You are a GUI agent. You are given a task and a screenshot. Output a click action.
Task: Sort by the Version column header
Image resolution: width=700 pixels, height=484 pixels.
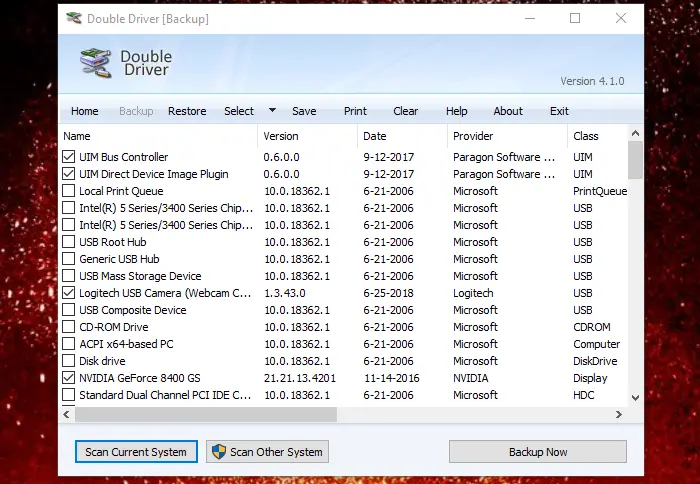coord(308,136)
